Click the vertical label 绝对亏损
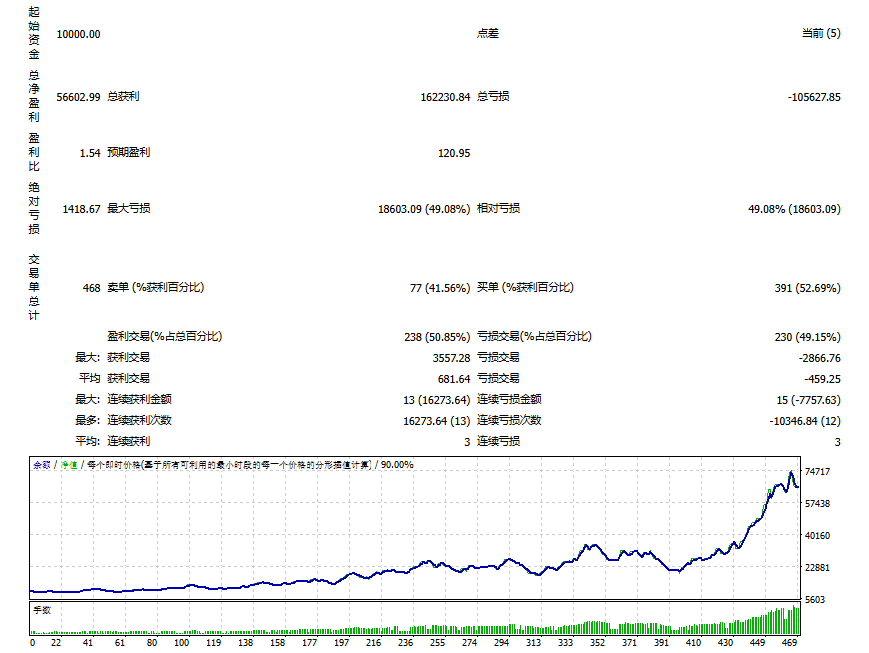Screen dimensions: 869x653 tap(34, 208)
